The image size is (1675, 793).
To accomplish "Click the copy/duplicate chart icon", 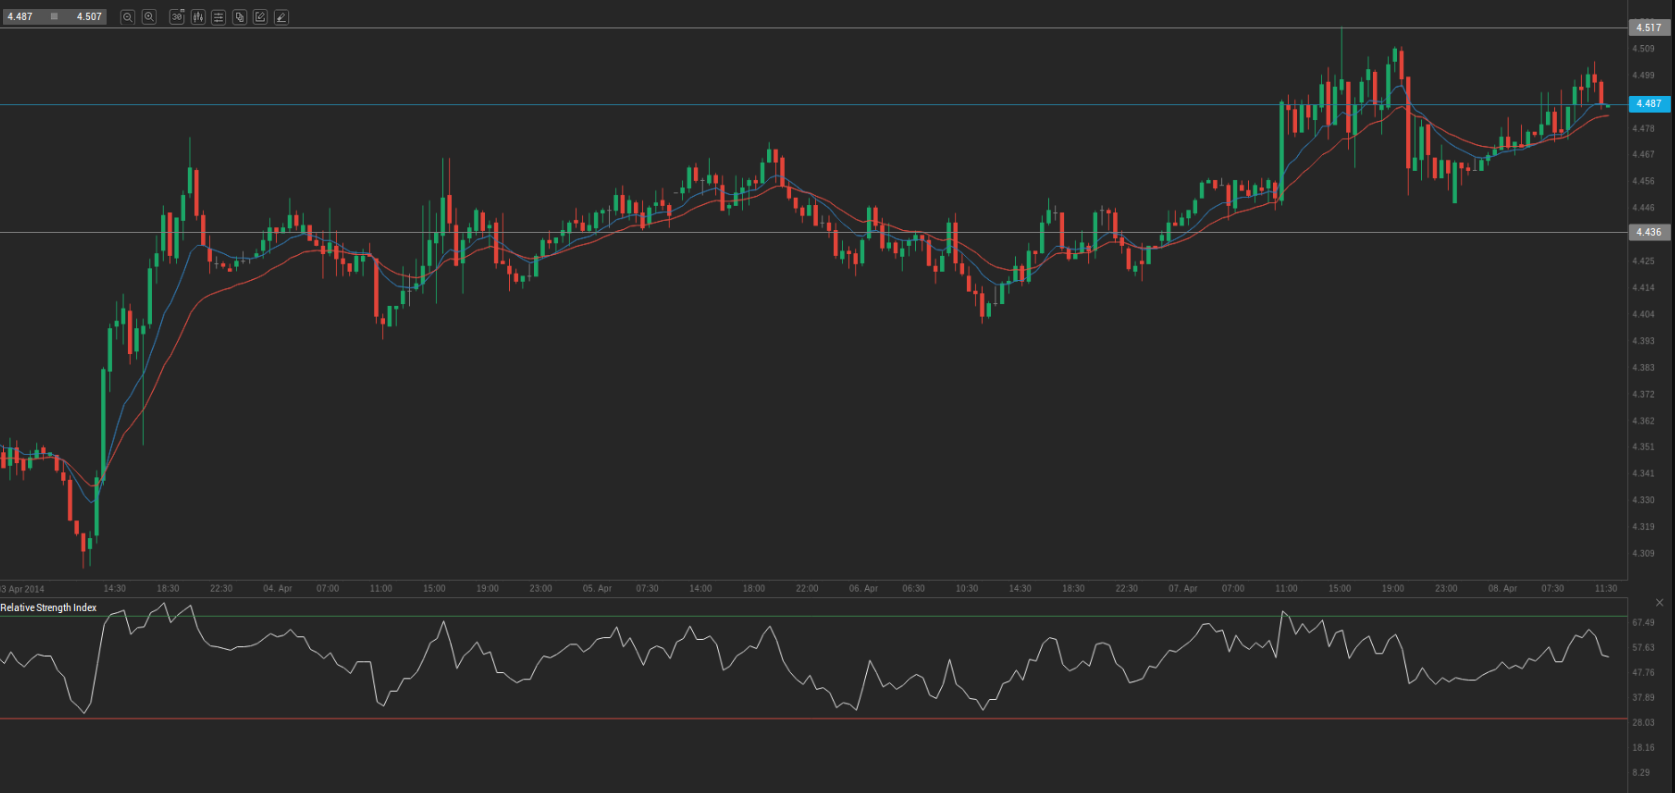I will (240, 17).
